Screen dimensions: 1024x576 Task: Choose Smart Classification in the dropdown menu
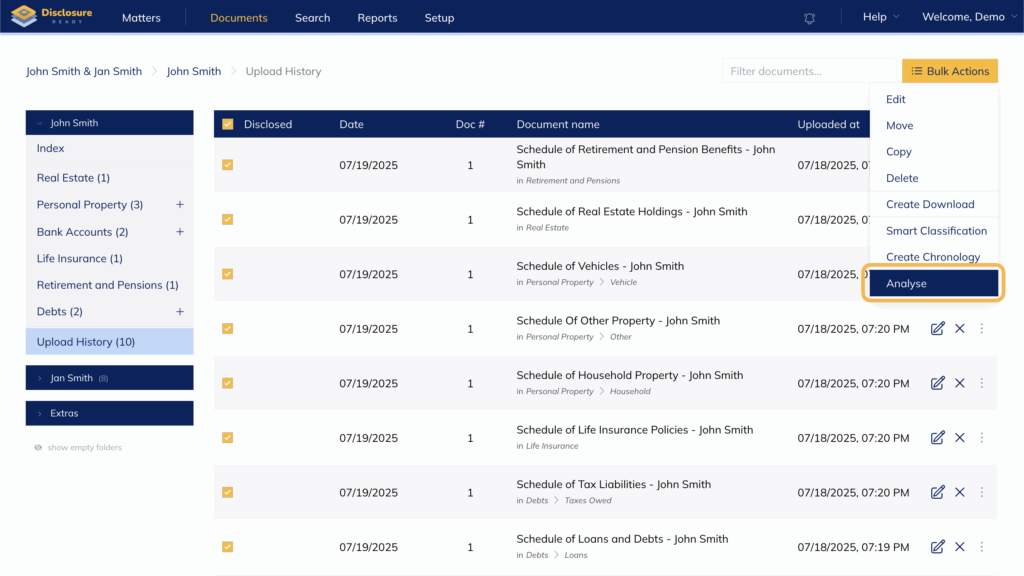(x=936, y=231)
